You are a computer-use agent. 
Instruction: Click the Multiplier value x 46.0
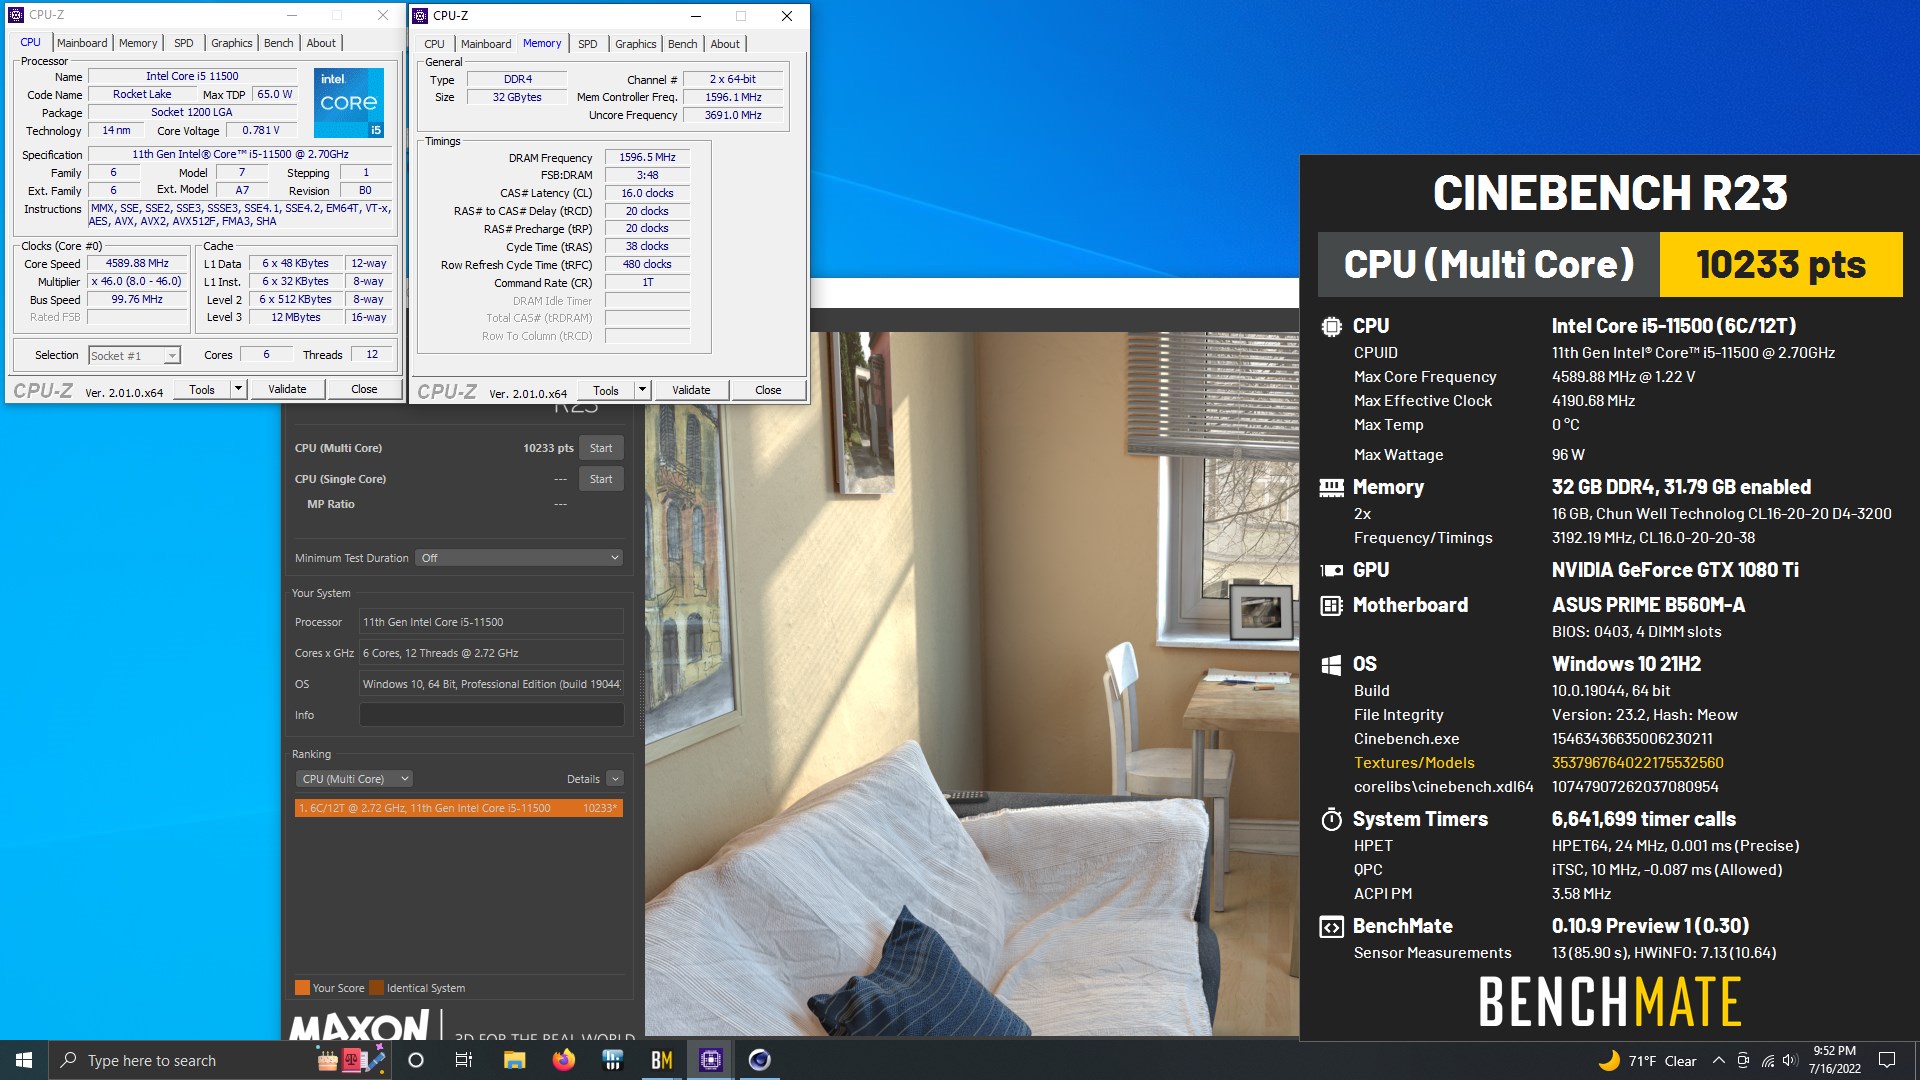pyautogui.click(x=137, y=282)
